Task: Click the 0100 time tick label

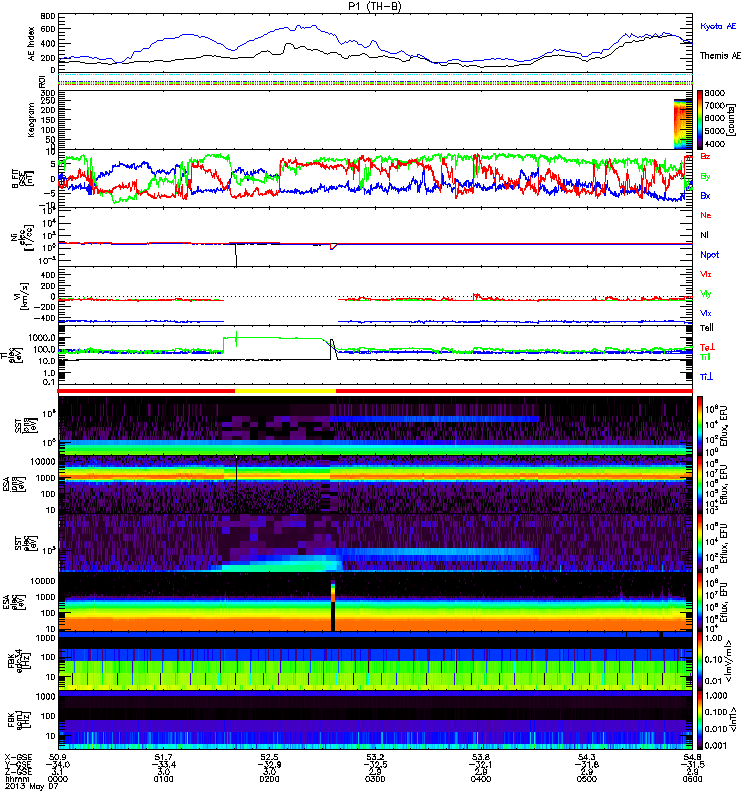Action: click(163, 779)
